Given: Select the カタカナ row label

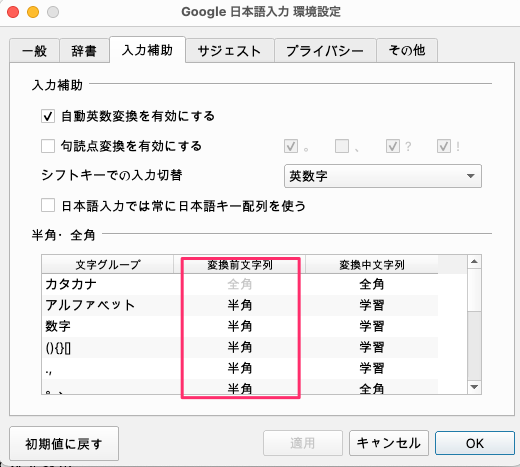Looking at the screenshot, I should click(71, 284).
